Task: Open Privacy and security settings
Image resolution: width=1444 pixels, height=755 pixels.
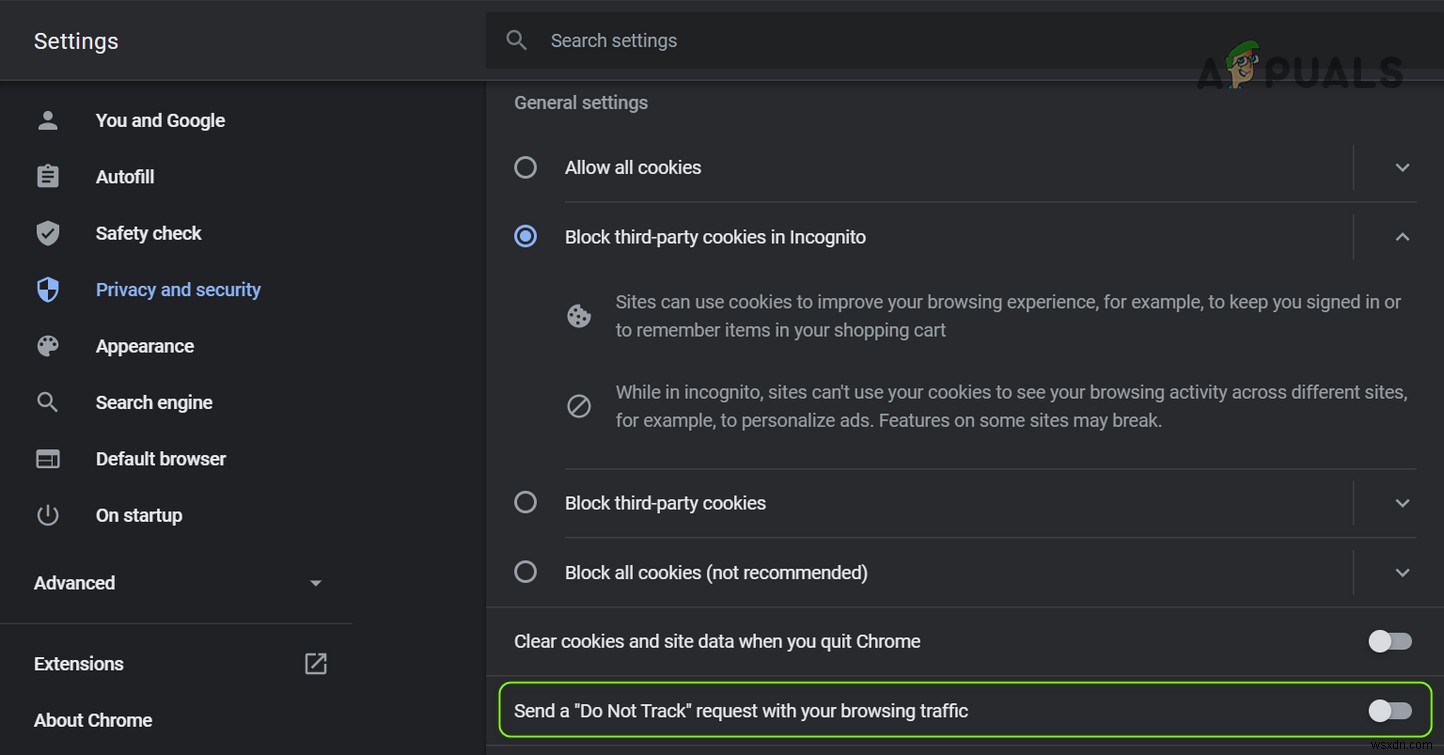Action: click(178, 290)
